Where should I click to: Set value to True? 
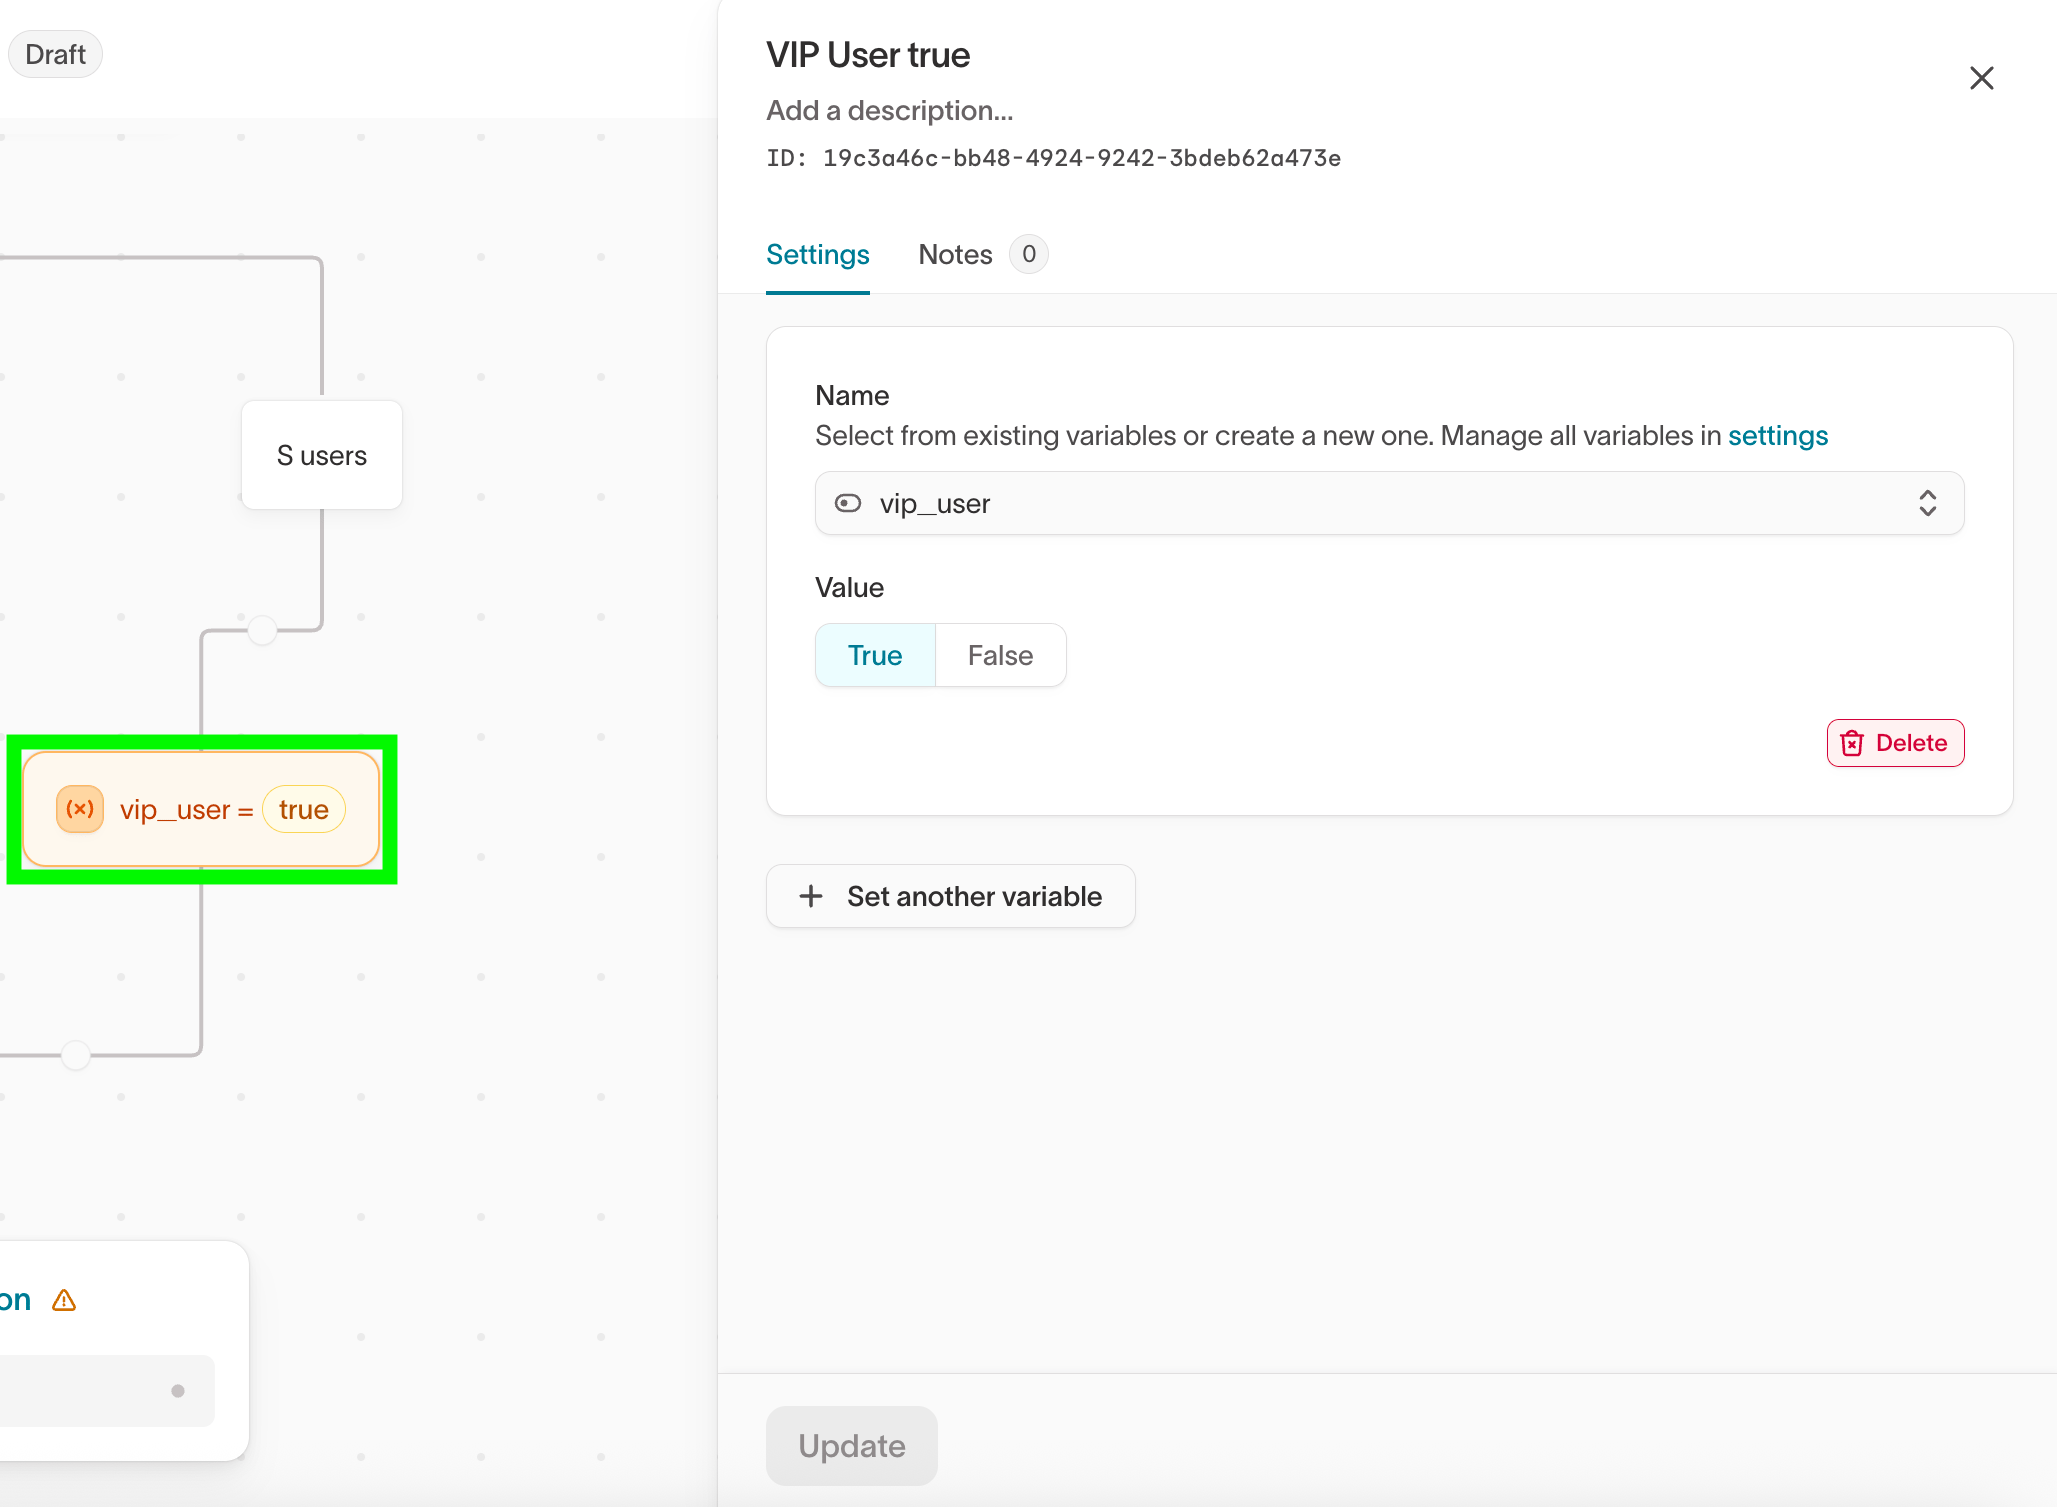[875, 655]
